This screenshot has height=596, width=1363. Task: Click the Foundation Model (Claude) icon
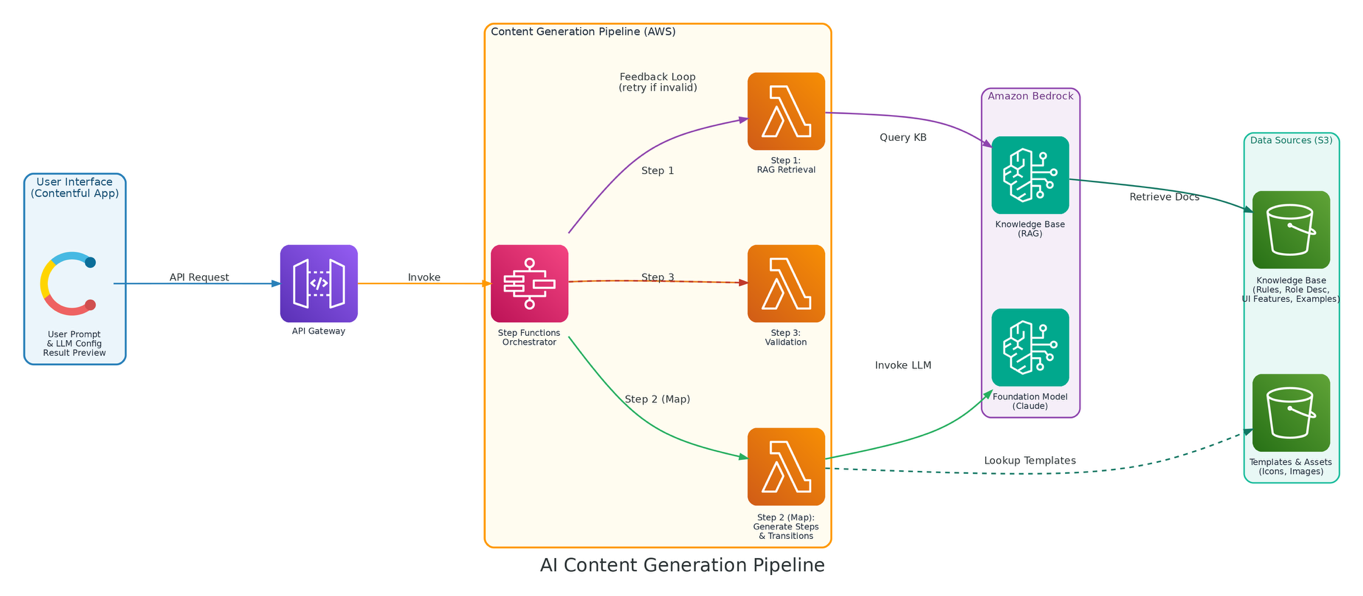[x=1030, y=347]
